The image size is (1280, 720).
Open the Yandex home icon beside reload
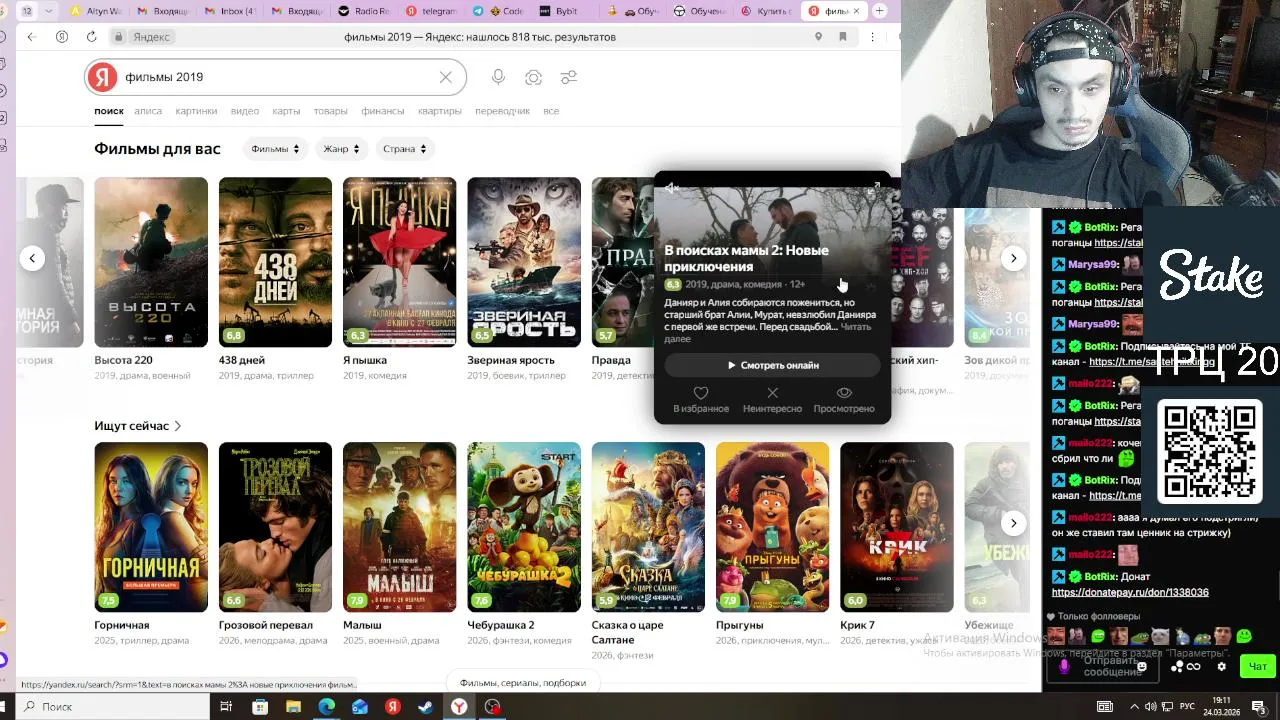pyautogui.click(x=62, y=37)
